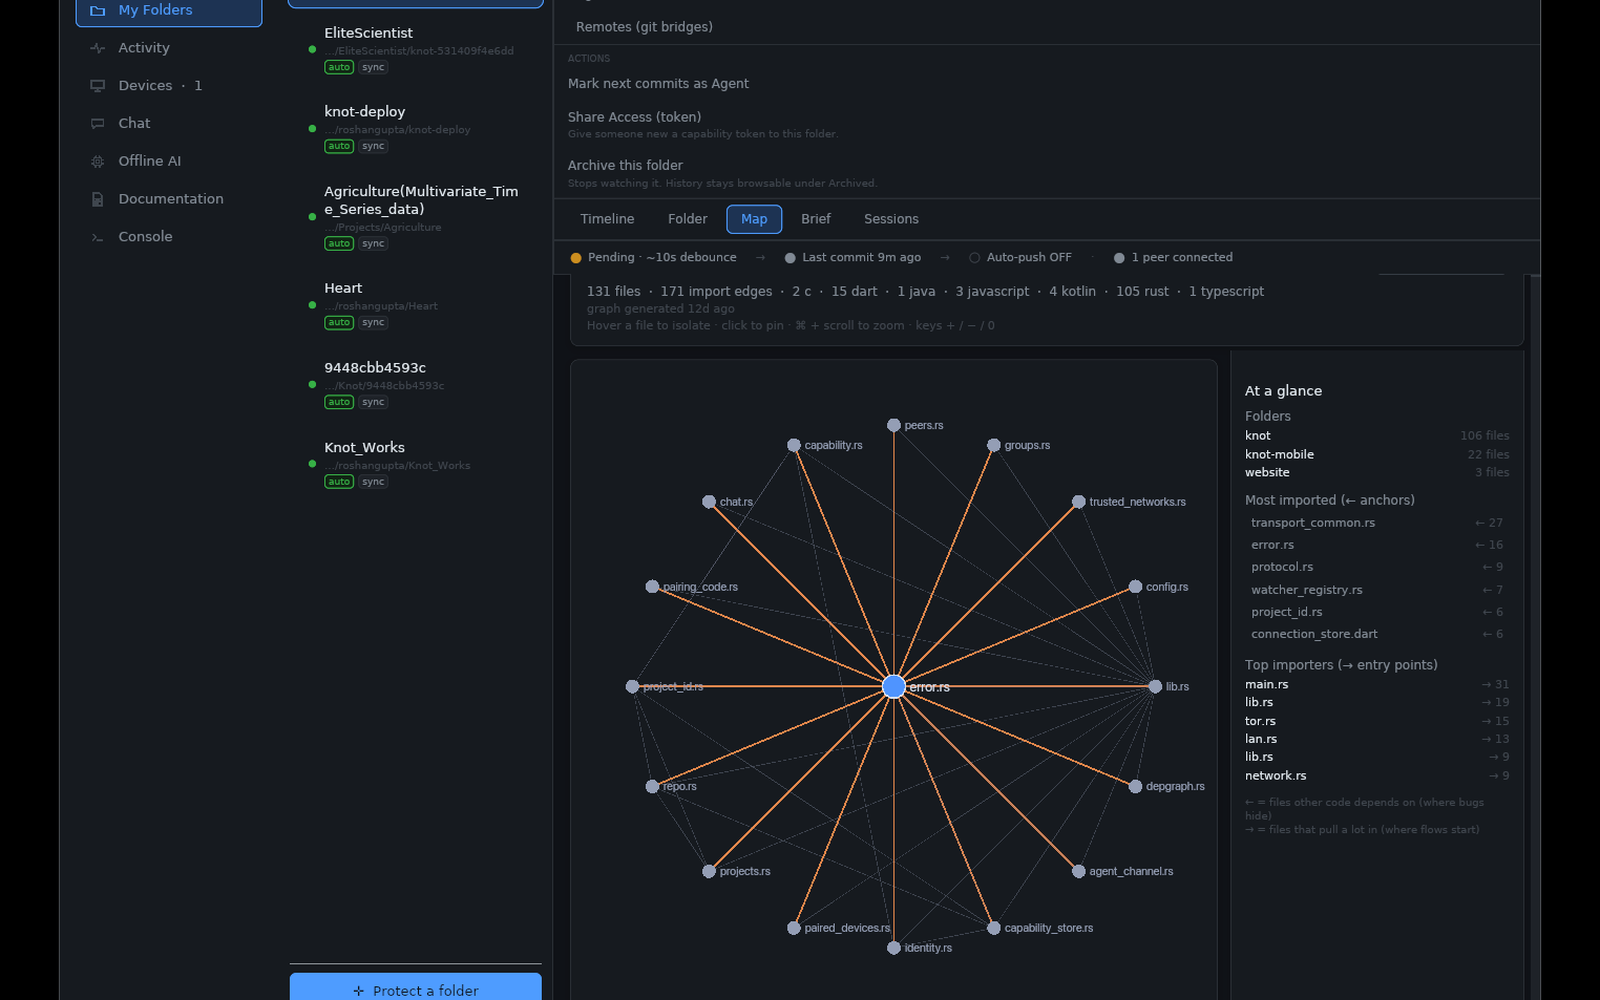The image size is (1600, 1000).
Task: Select main.rs under Top importers
Action: point(1377,685)
